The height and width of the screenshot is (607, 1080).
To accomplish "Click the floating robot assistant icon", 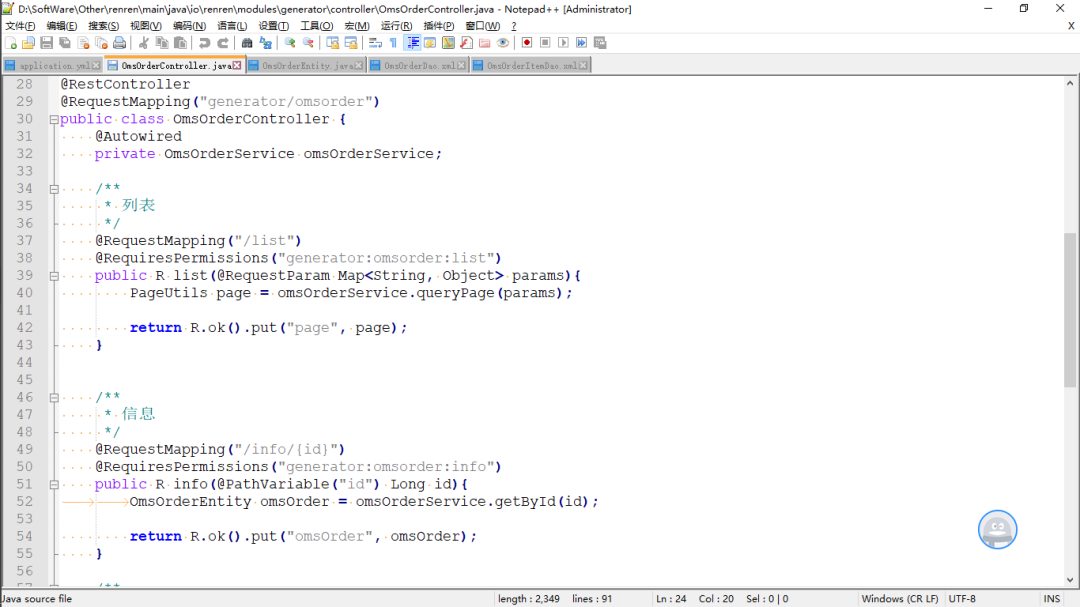I will tap(996, 530).
